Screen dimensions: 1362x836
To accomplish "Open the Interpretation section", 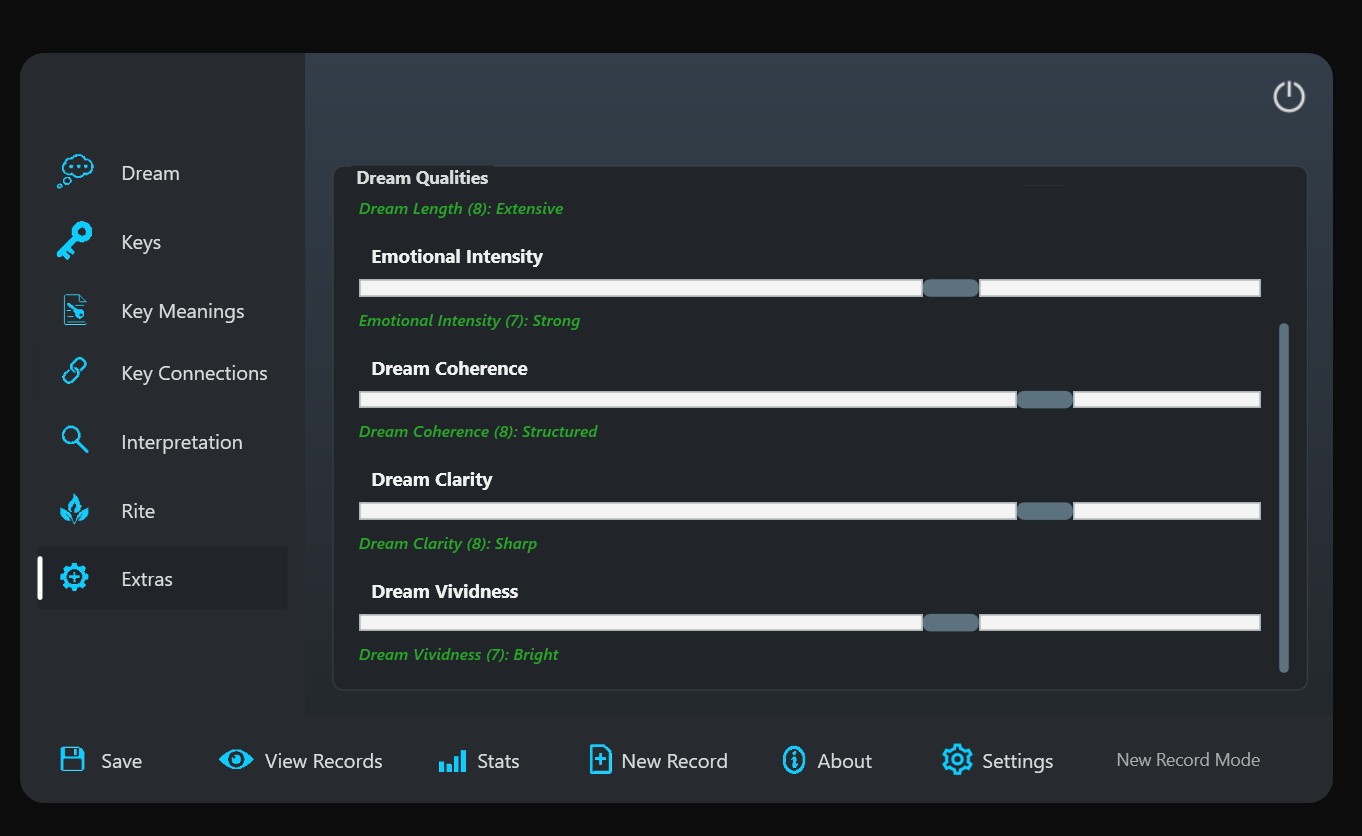I will (x=182, y=442).
